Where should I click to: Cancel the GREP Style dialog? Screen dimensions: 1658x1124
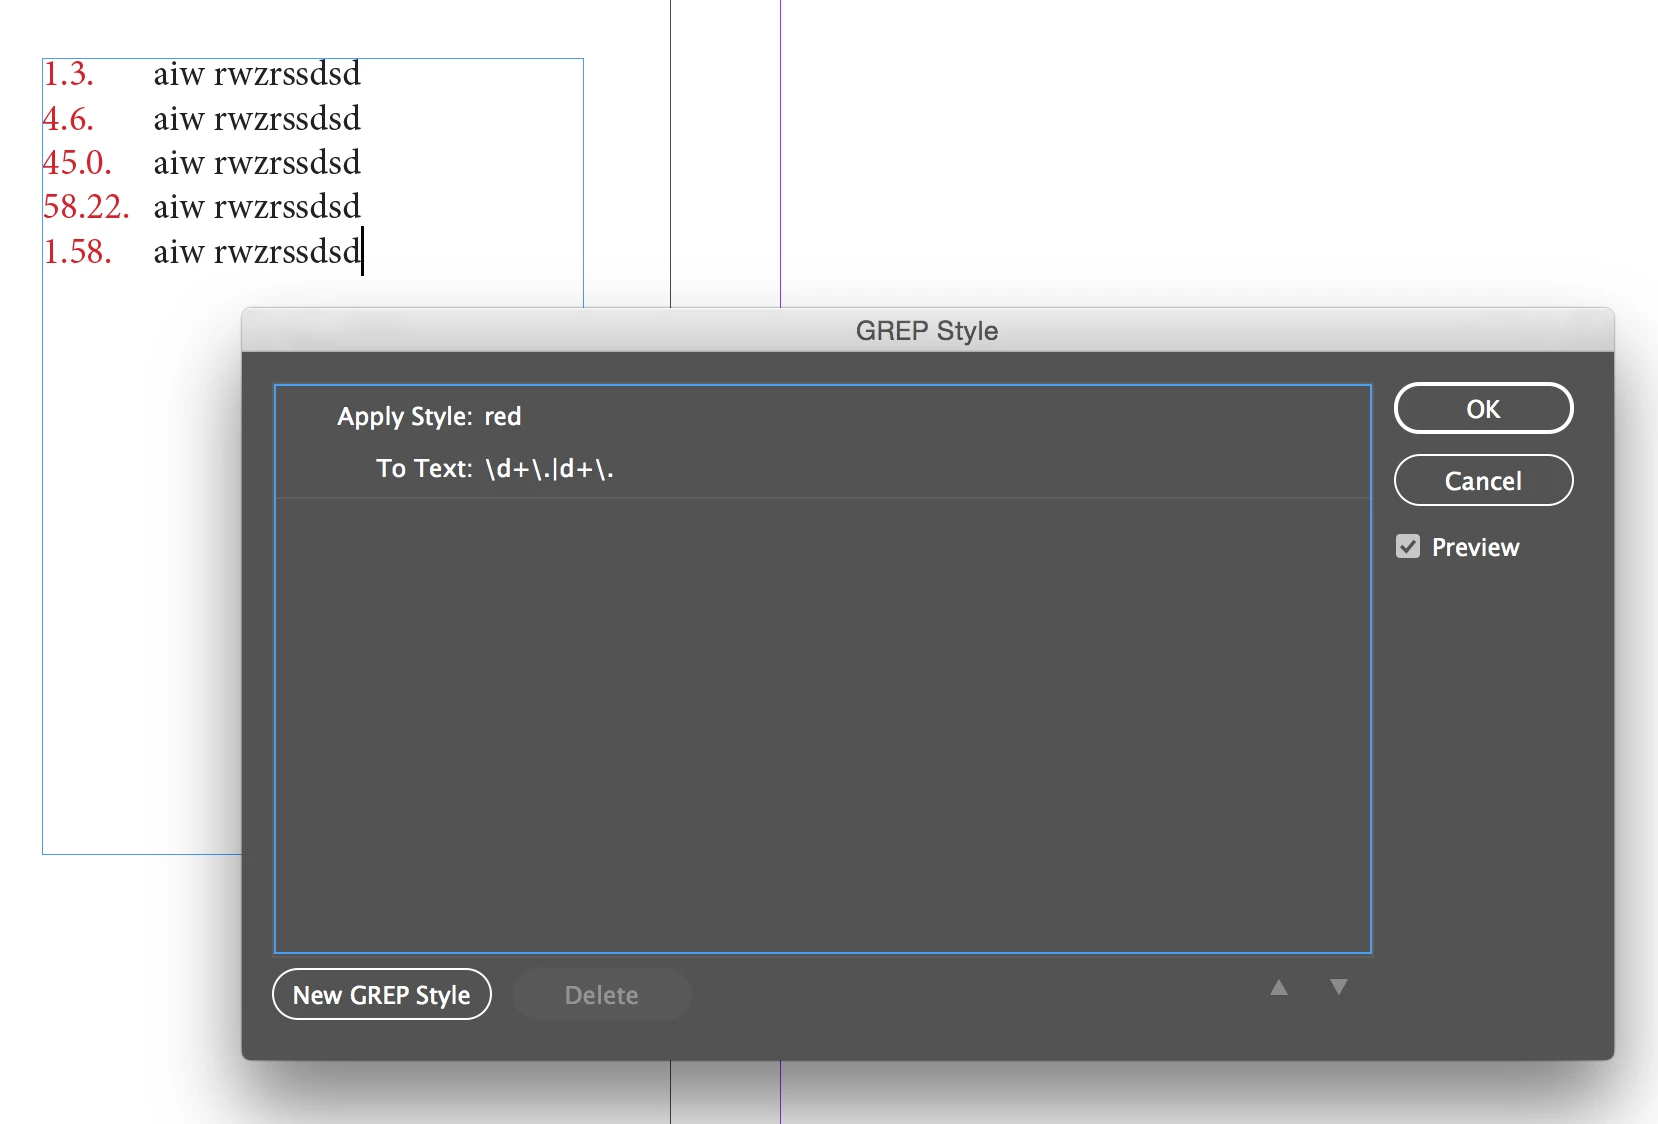click(x=1483, y=481)
